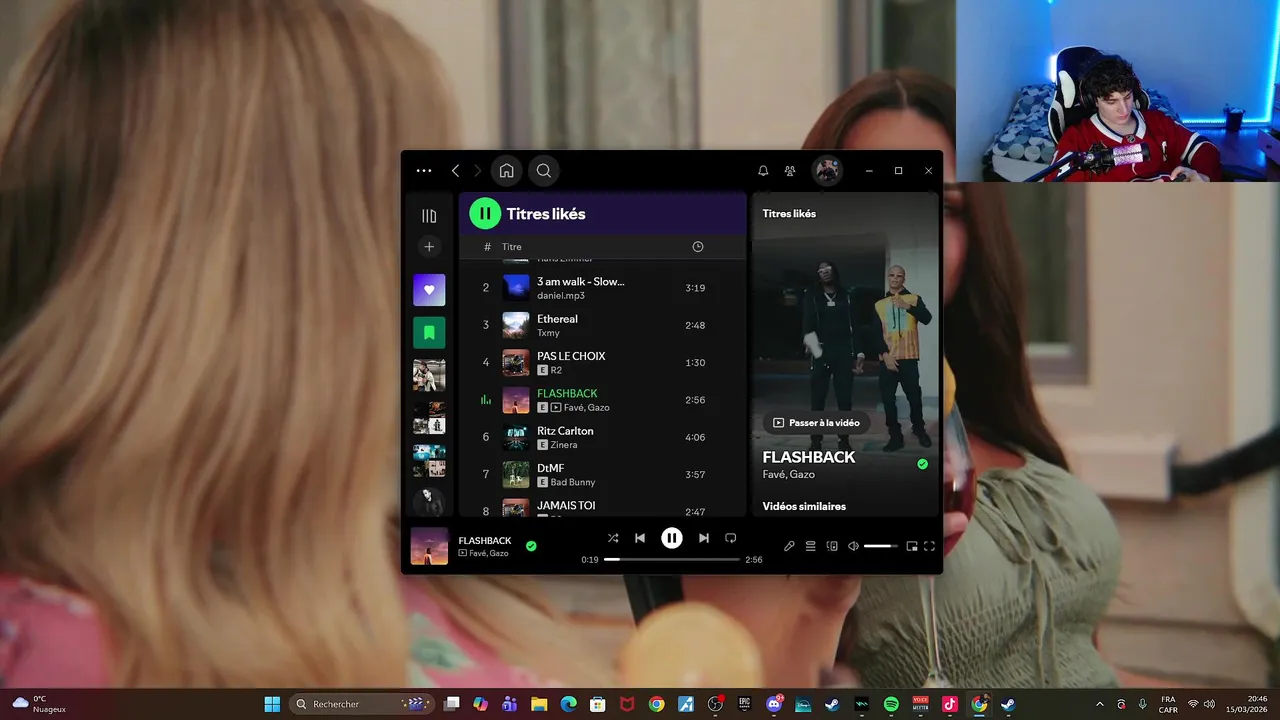The height and width of the screenshot is (720, 1280).
Task: Open connect to a device icon
Action: click(832, 546)
